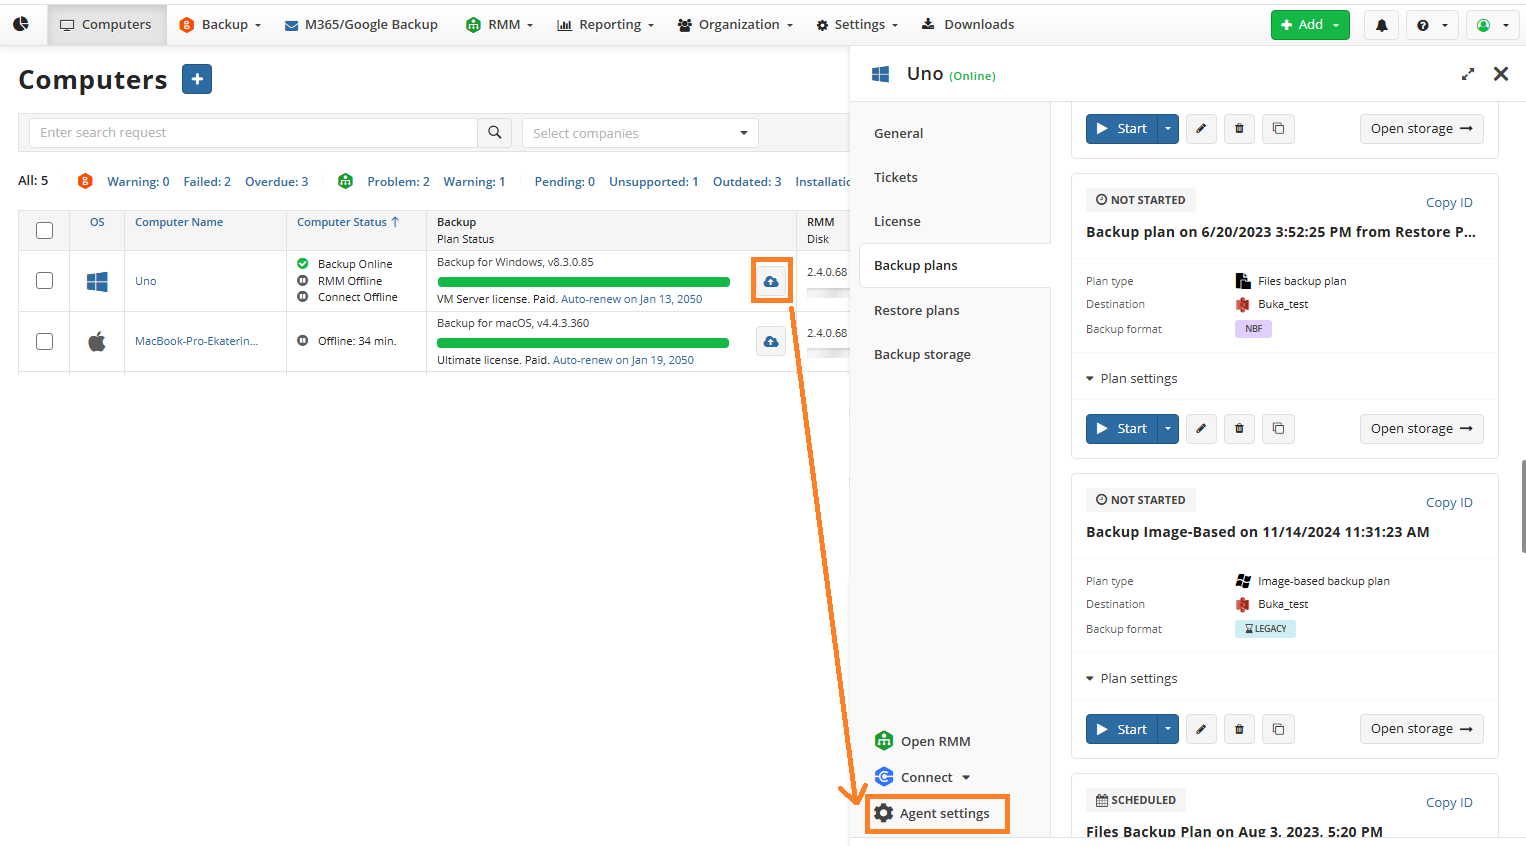Open notifications bell icon
Viewport: 1526px width, 846px height.
click(1381, 25)
